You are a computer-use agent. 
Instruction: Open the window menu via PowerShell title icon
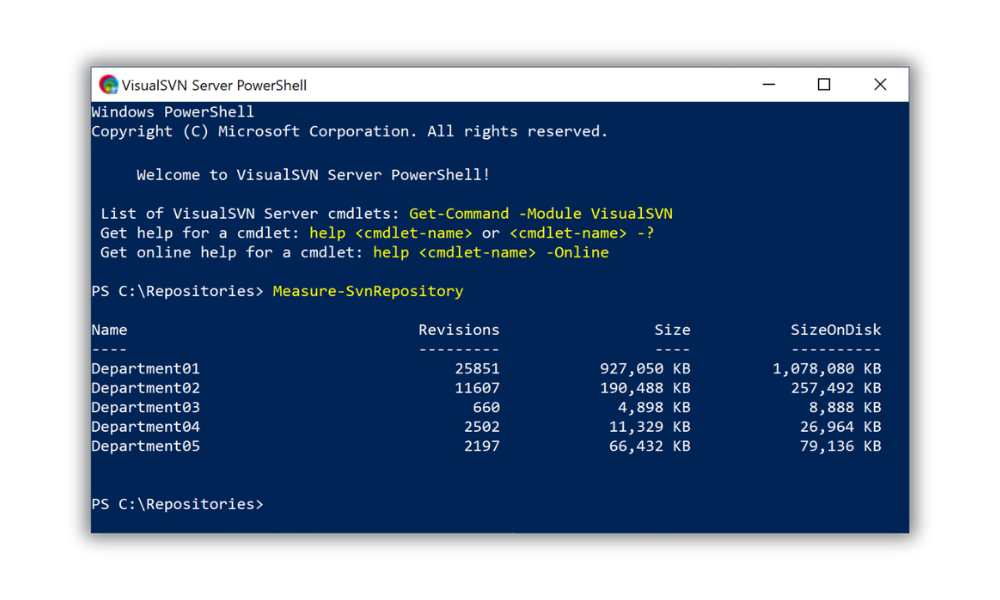(x=108, y=84)
